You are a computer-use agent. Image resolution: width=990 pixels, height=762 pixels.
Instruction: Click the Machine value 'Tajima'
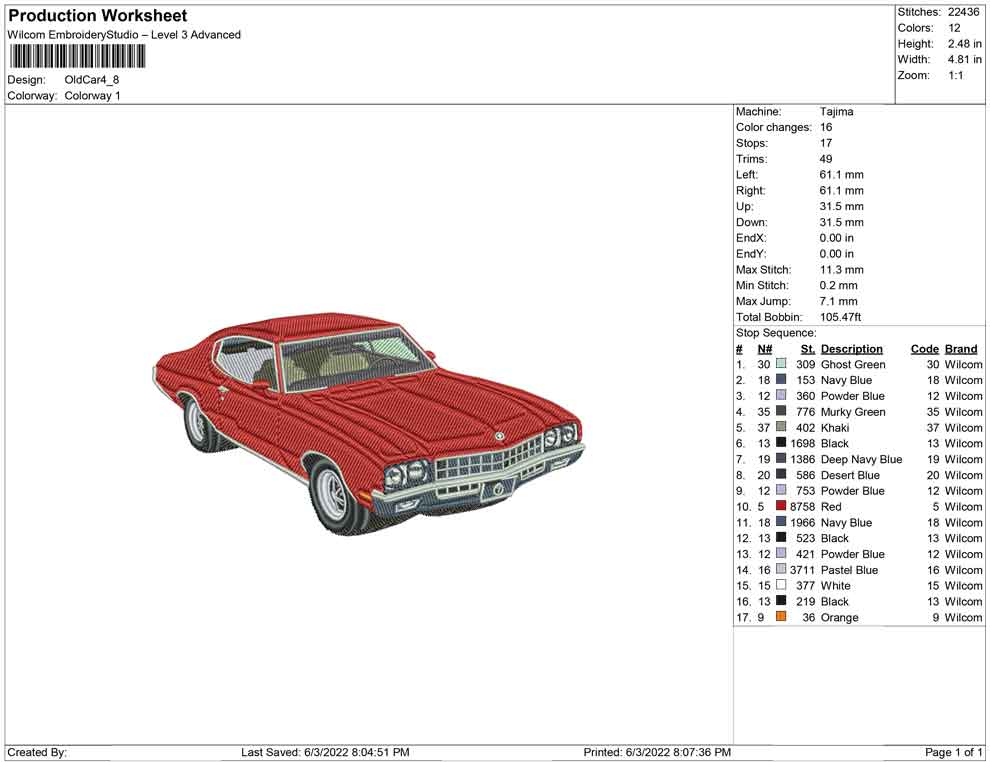coord(837,111)
